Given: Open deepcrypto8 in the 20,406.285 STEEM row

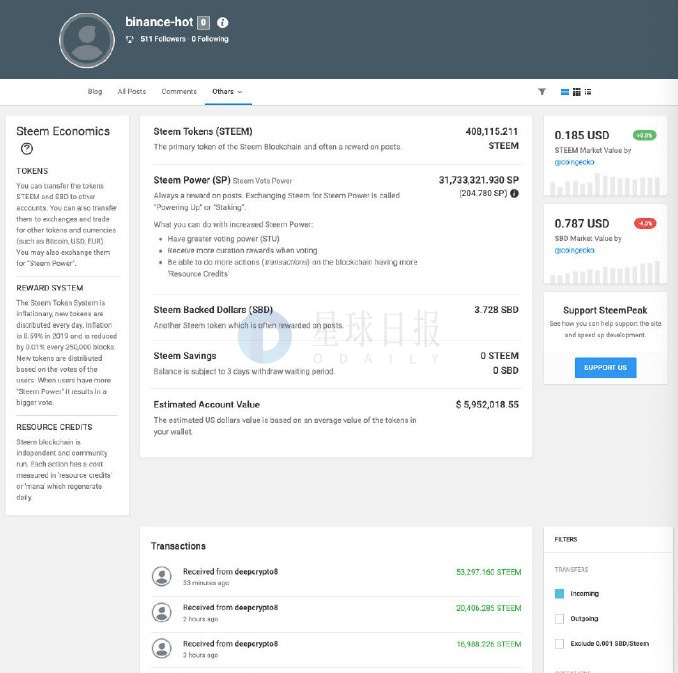Looking at the screenshot, I should (x=256, y=608).
